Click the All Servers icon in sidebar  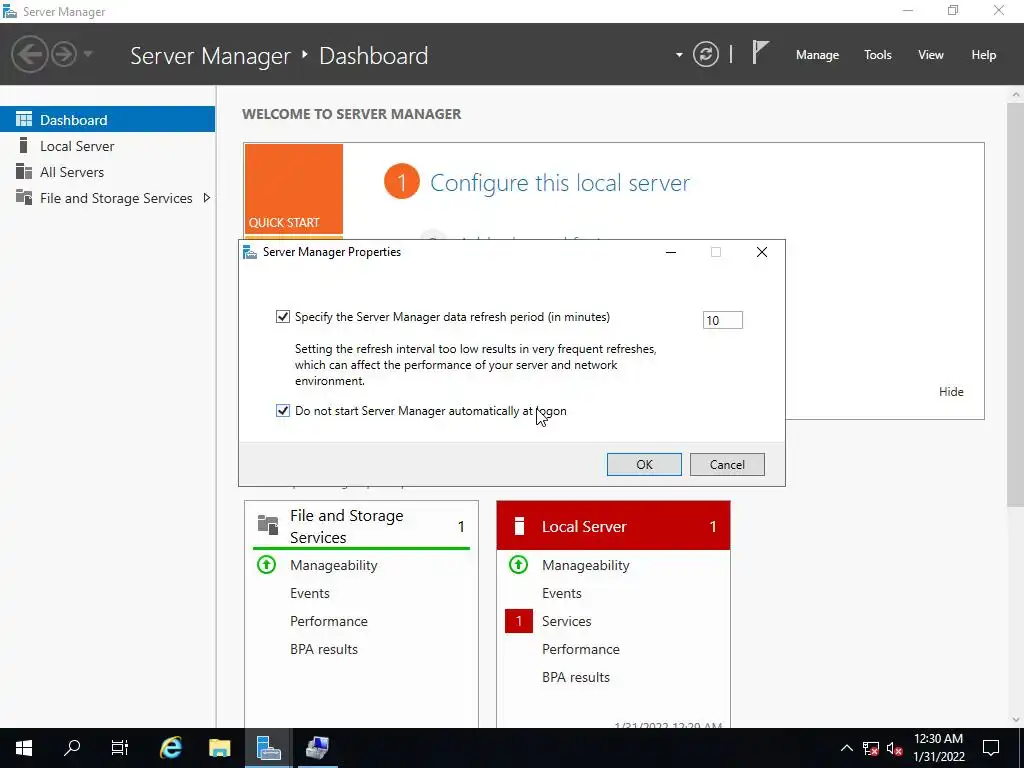tap(24, 171)
